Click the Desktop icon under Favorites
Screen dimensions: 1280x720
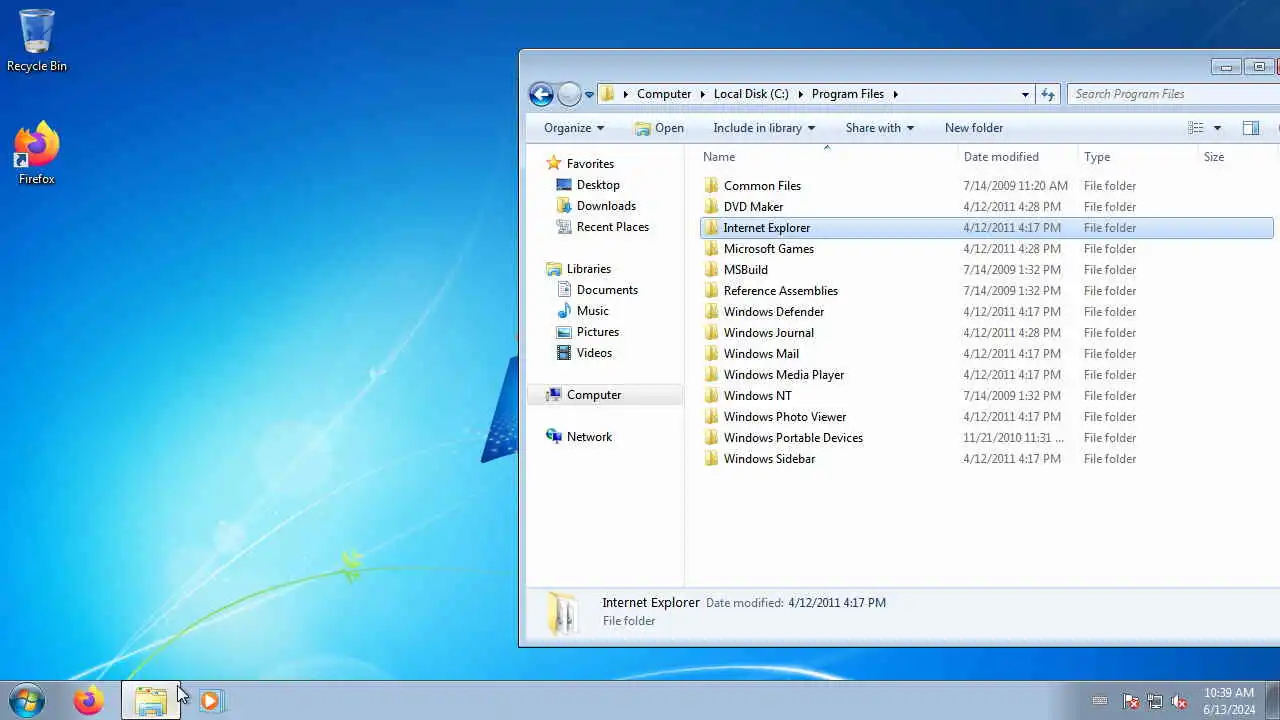point(564,185)
